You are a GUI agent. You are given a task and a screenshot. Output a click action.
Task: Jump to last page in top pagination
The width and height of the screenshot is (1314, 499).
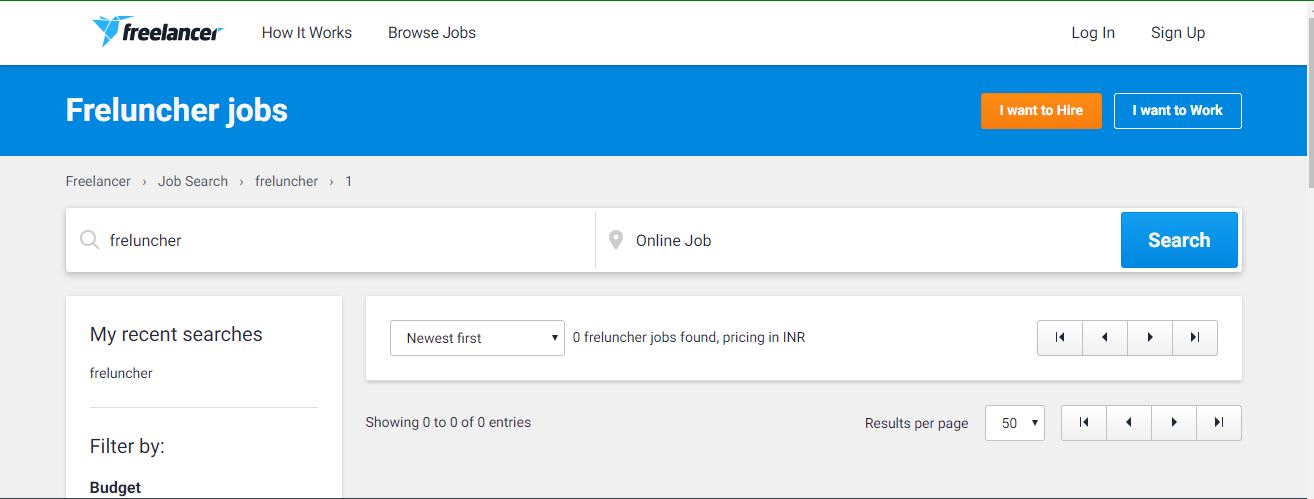click(1195, 338)
